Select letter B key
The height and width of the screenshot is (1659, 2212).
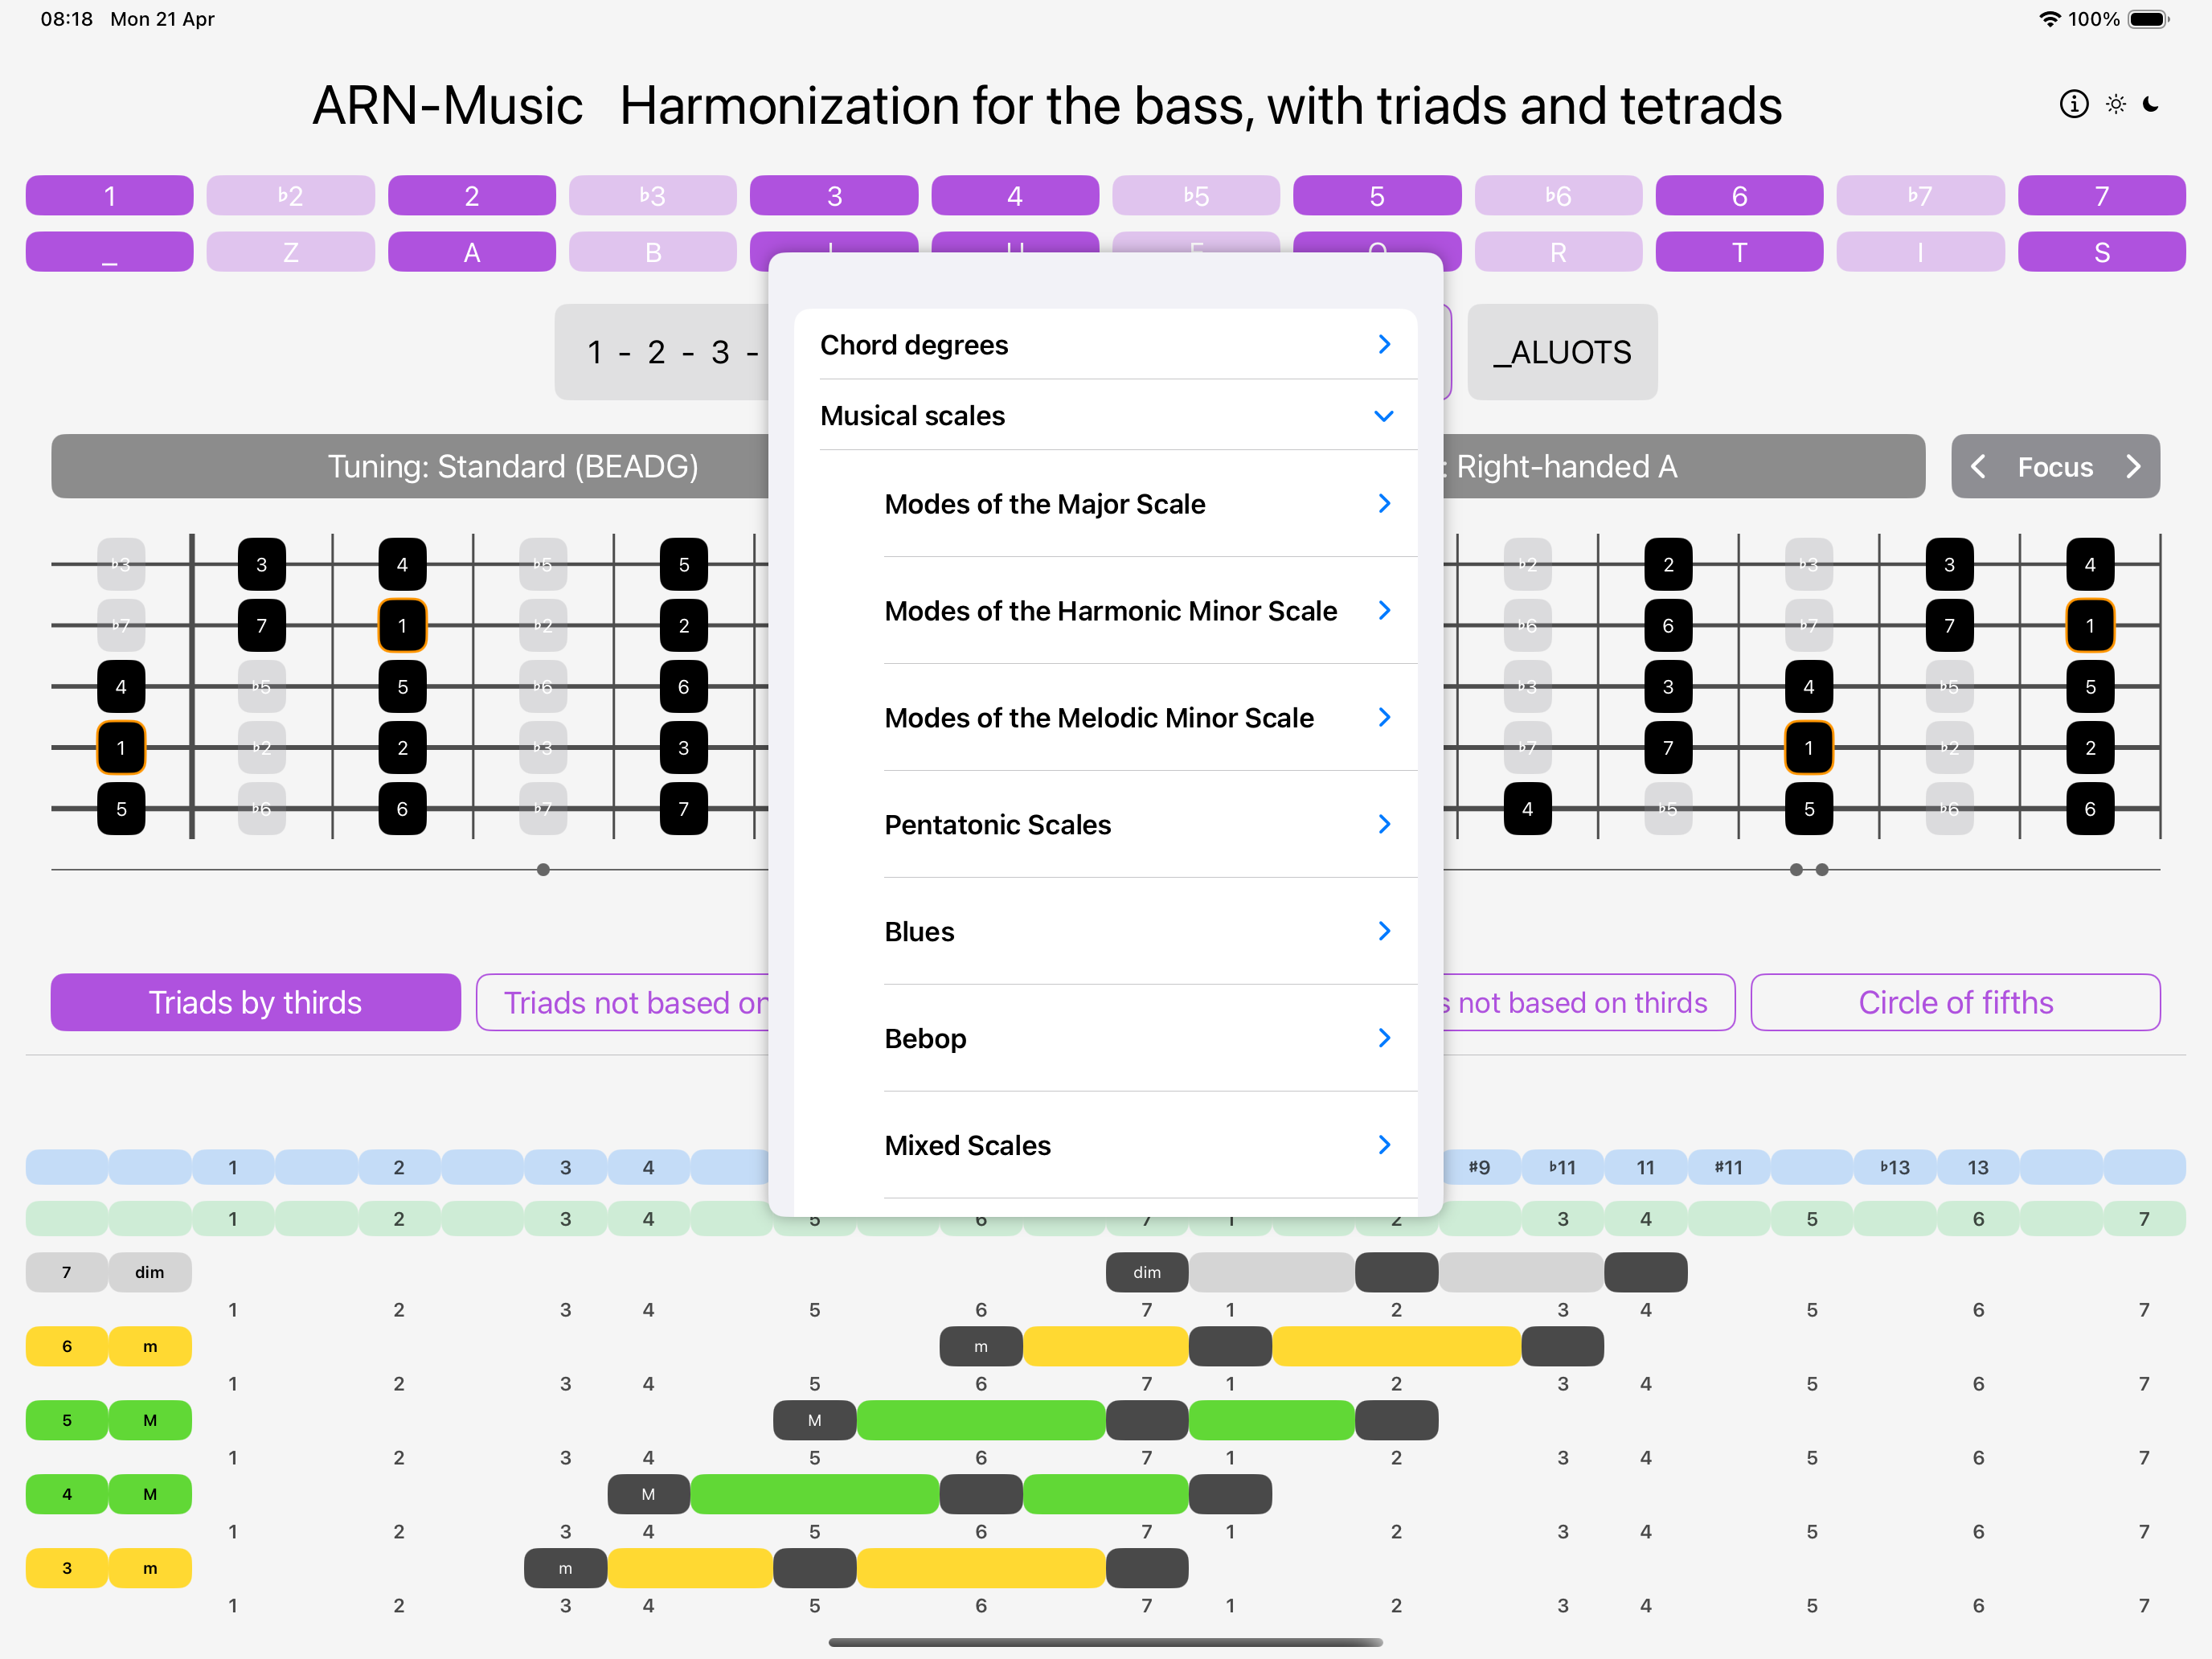coord(652,252)
